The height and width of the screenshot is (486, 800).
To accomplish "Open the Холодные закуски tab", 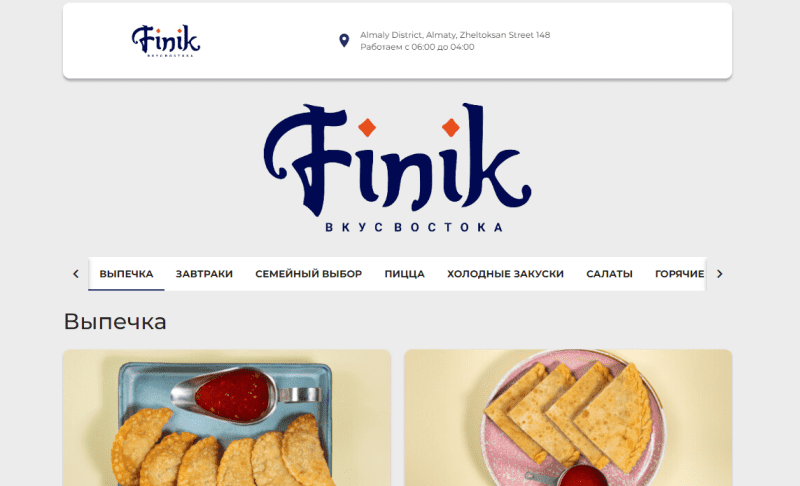I will click(x=506, y=274).
